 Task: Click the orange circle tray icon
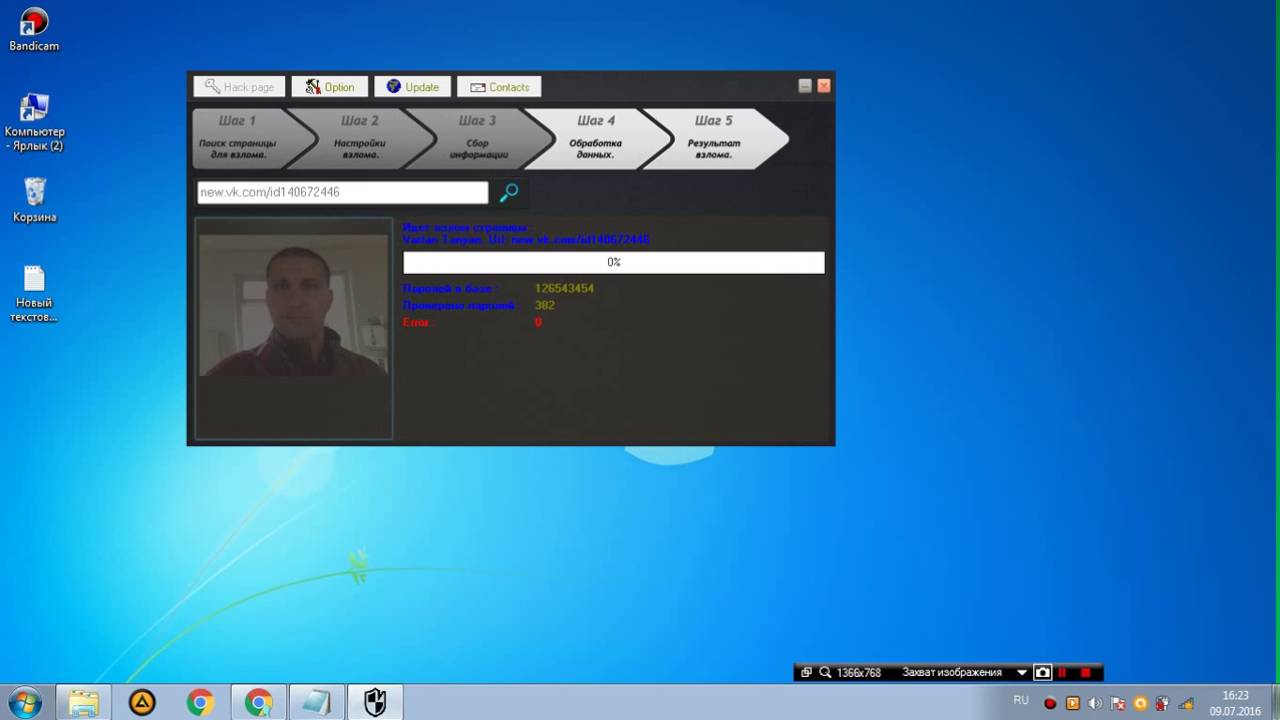[1141, 703]
